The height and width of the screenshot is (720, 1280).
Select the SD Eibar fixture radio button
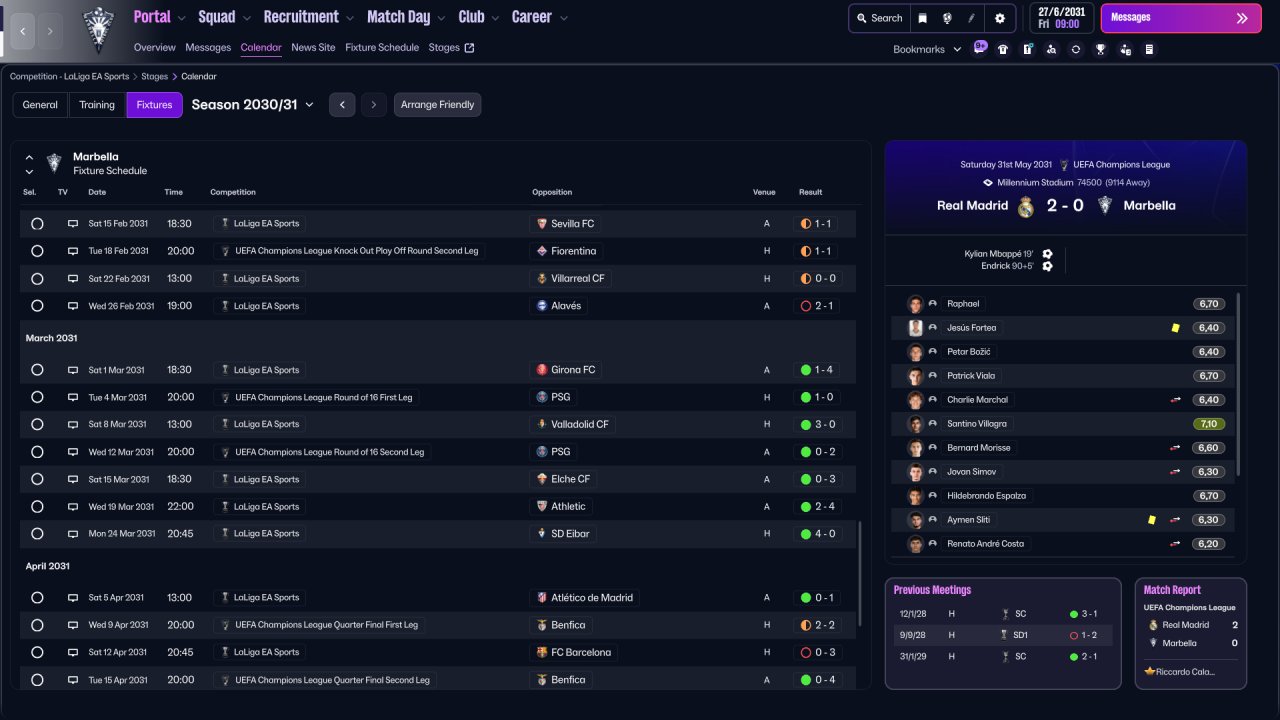tap(37, 534)
